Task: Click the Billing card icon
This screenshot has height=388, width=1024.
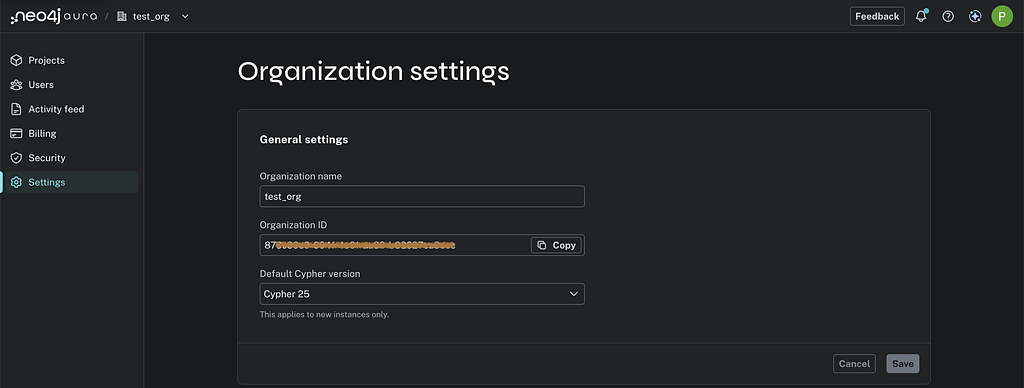Action: click(x=16, y=133)
